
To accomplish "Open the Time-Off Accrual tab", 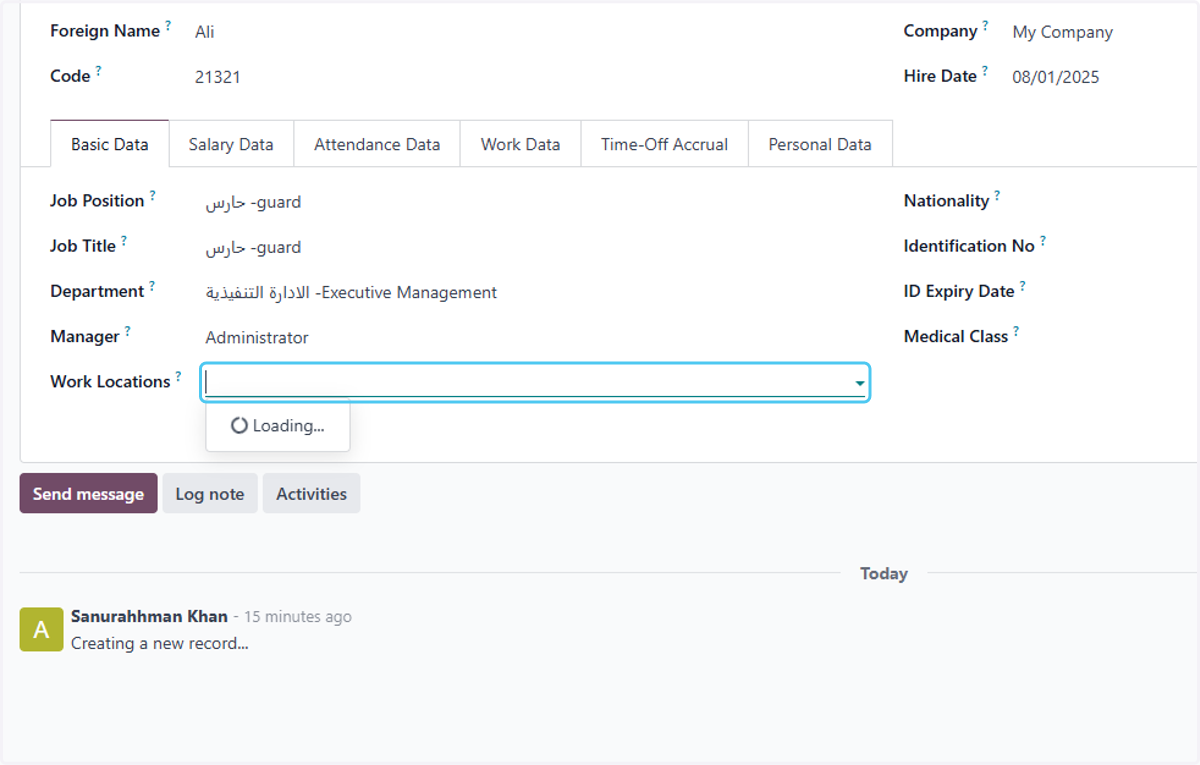I will pos(664,144).
